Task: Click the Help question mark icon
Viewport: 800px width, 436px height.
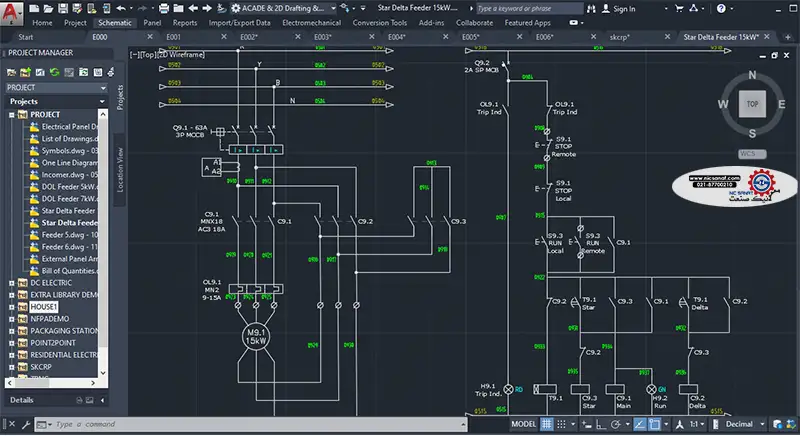Action: 721,8
